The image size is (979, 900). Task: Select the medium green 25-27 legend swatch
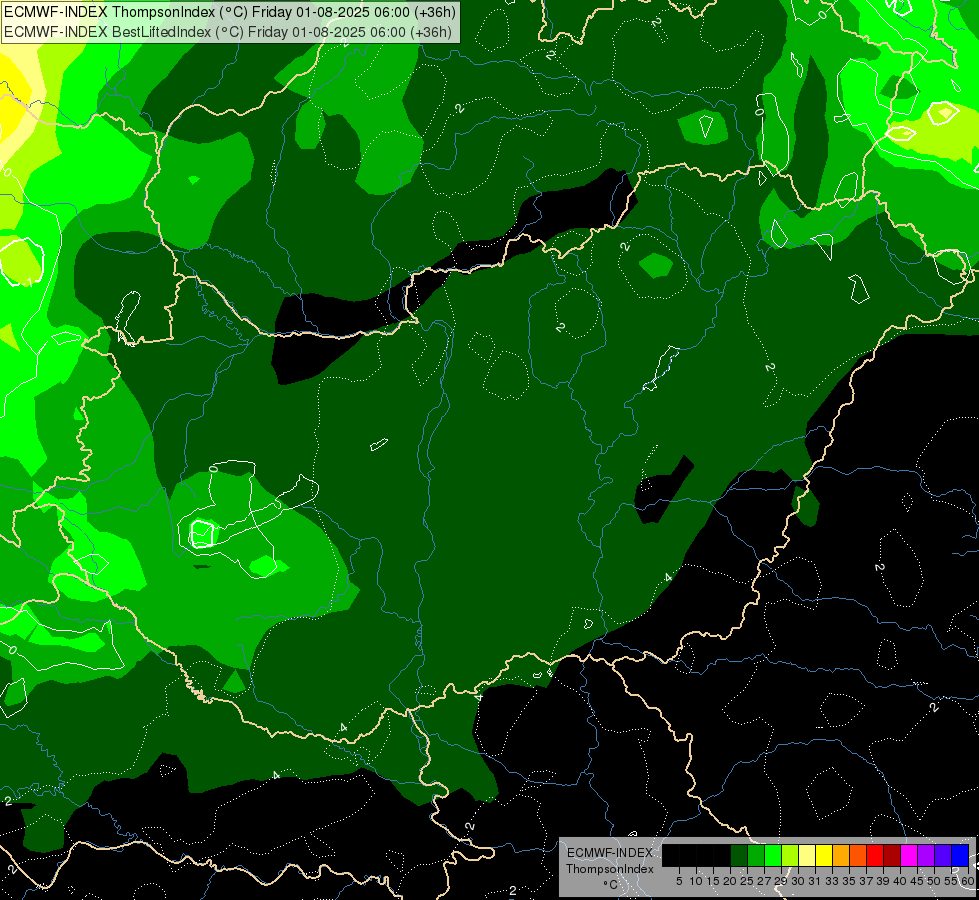pos(755,855)
